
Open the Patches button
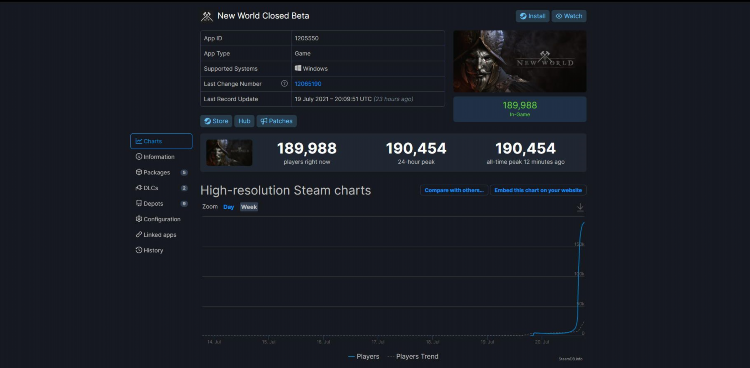276,121
